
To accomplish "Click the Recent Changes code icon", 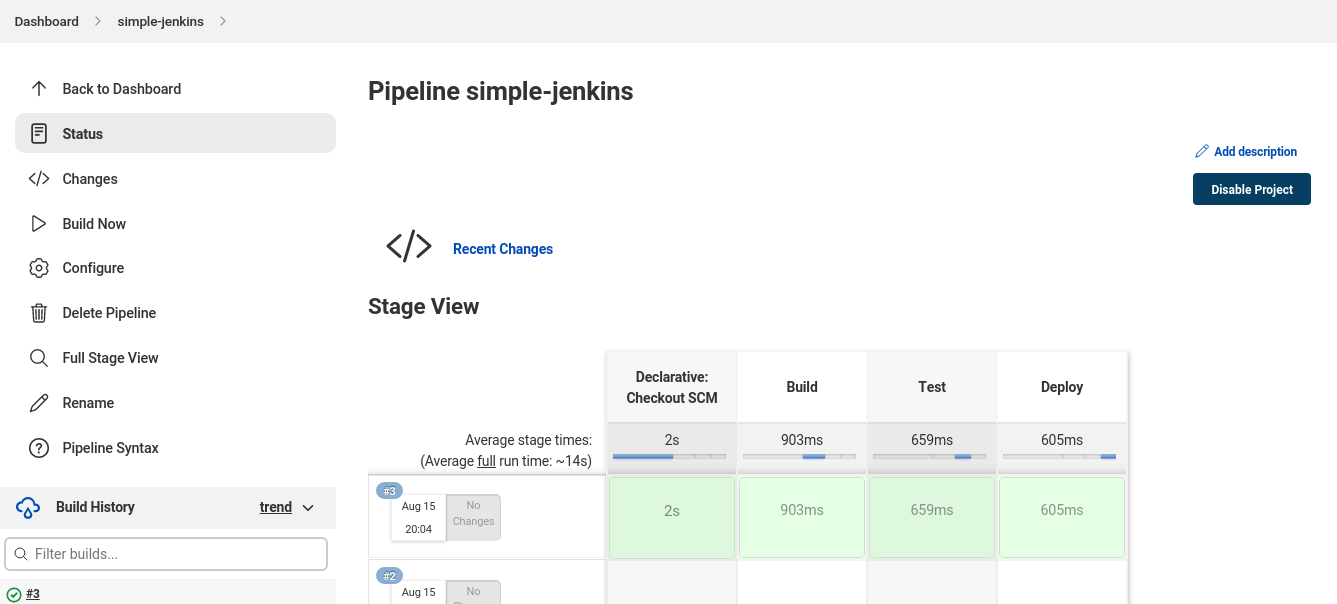I will (408, 247).
